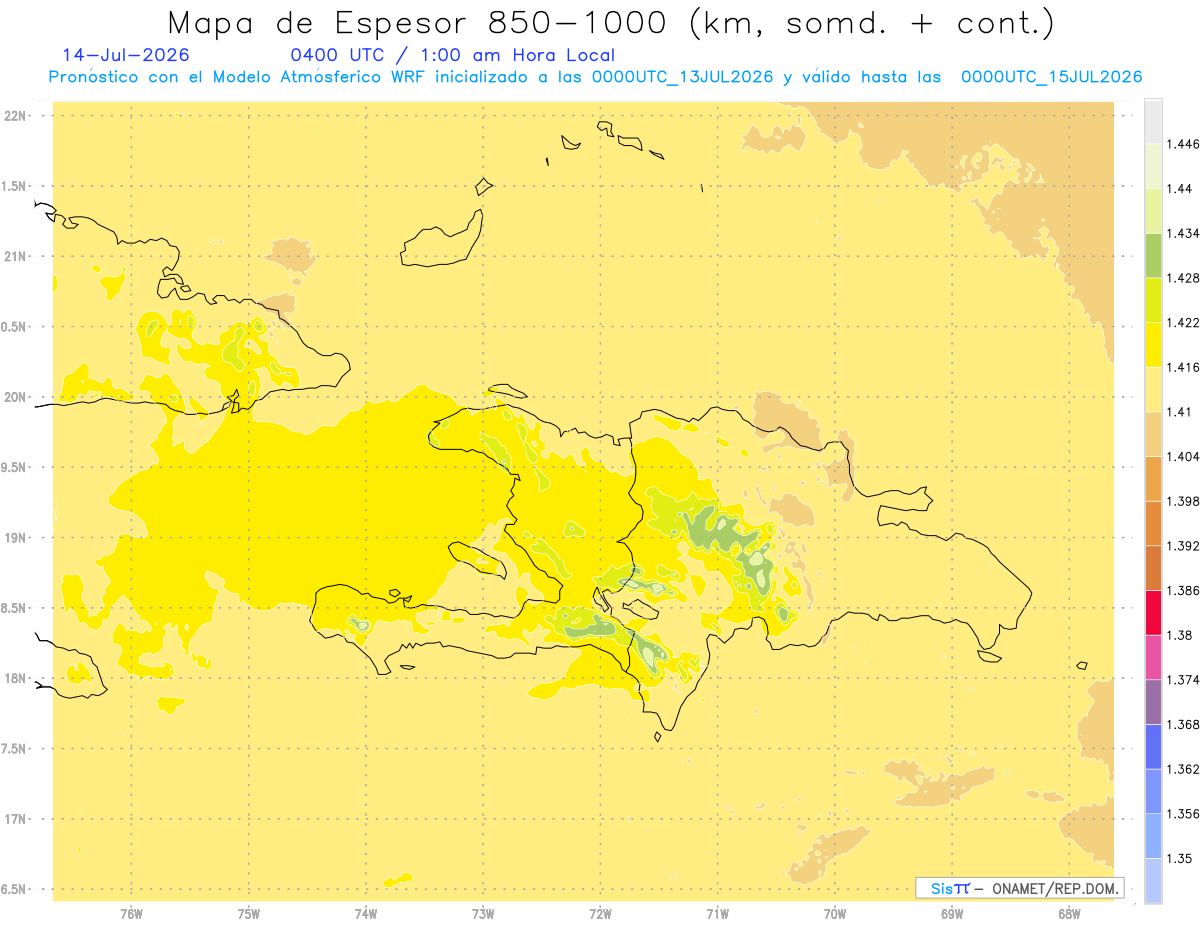
Task: Click the '1.404' colorbar value
Action: click(1182, 456)
